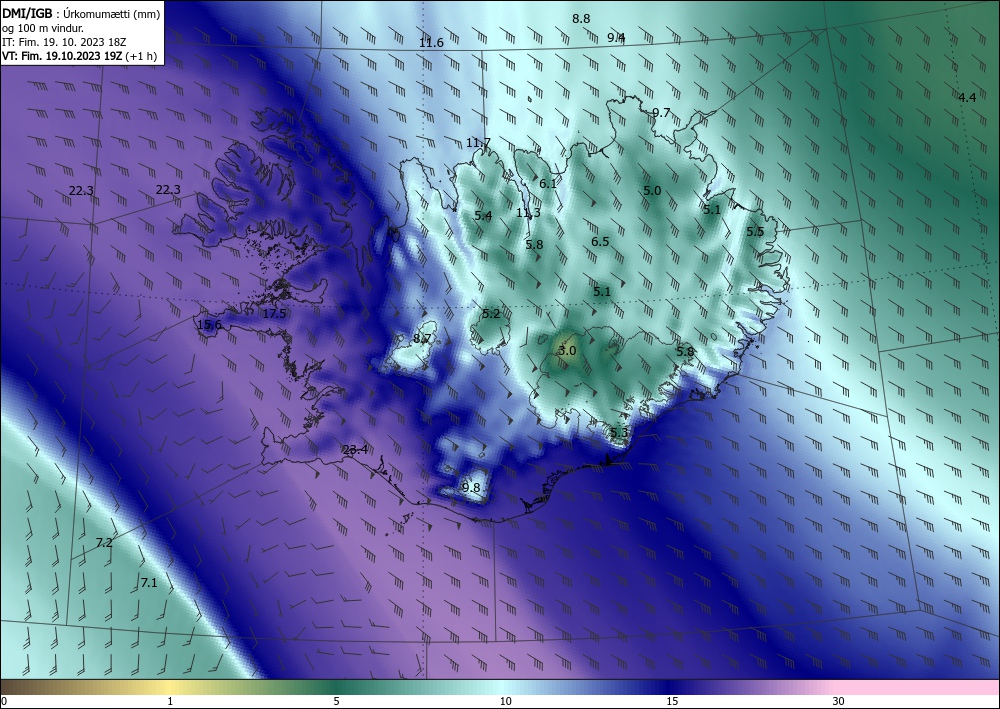Click the color scale label '15'
This screenshot has width=1000, height=709.
coord(672,701)
